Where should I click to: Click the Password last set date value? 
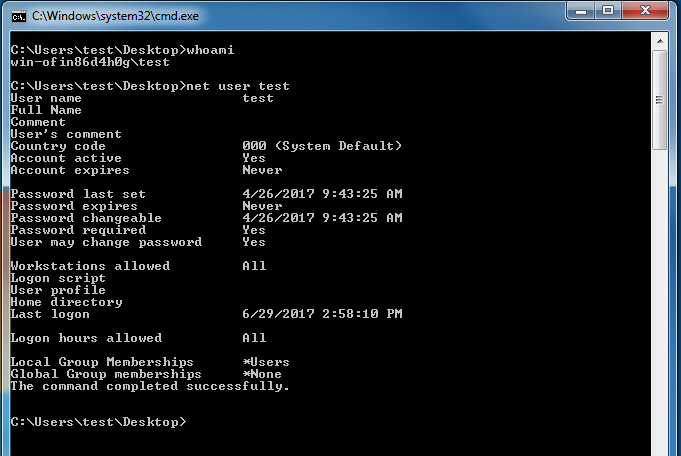point(321,194)
